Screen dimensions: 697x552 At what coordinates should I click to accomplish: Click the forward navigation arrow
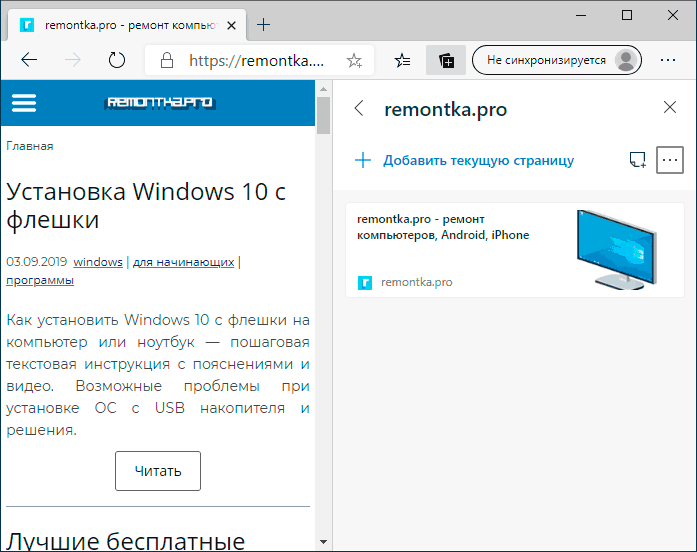(x=72, y=60)
